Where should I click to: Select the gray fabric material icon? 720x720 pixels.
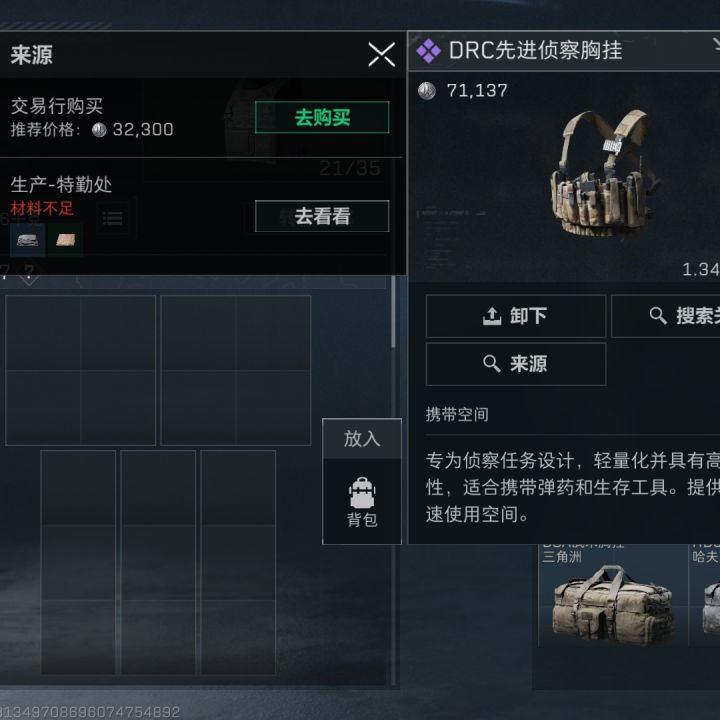[x=28, y=240]
